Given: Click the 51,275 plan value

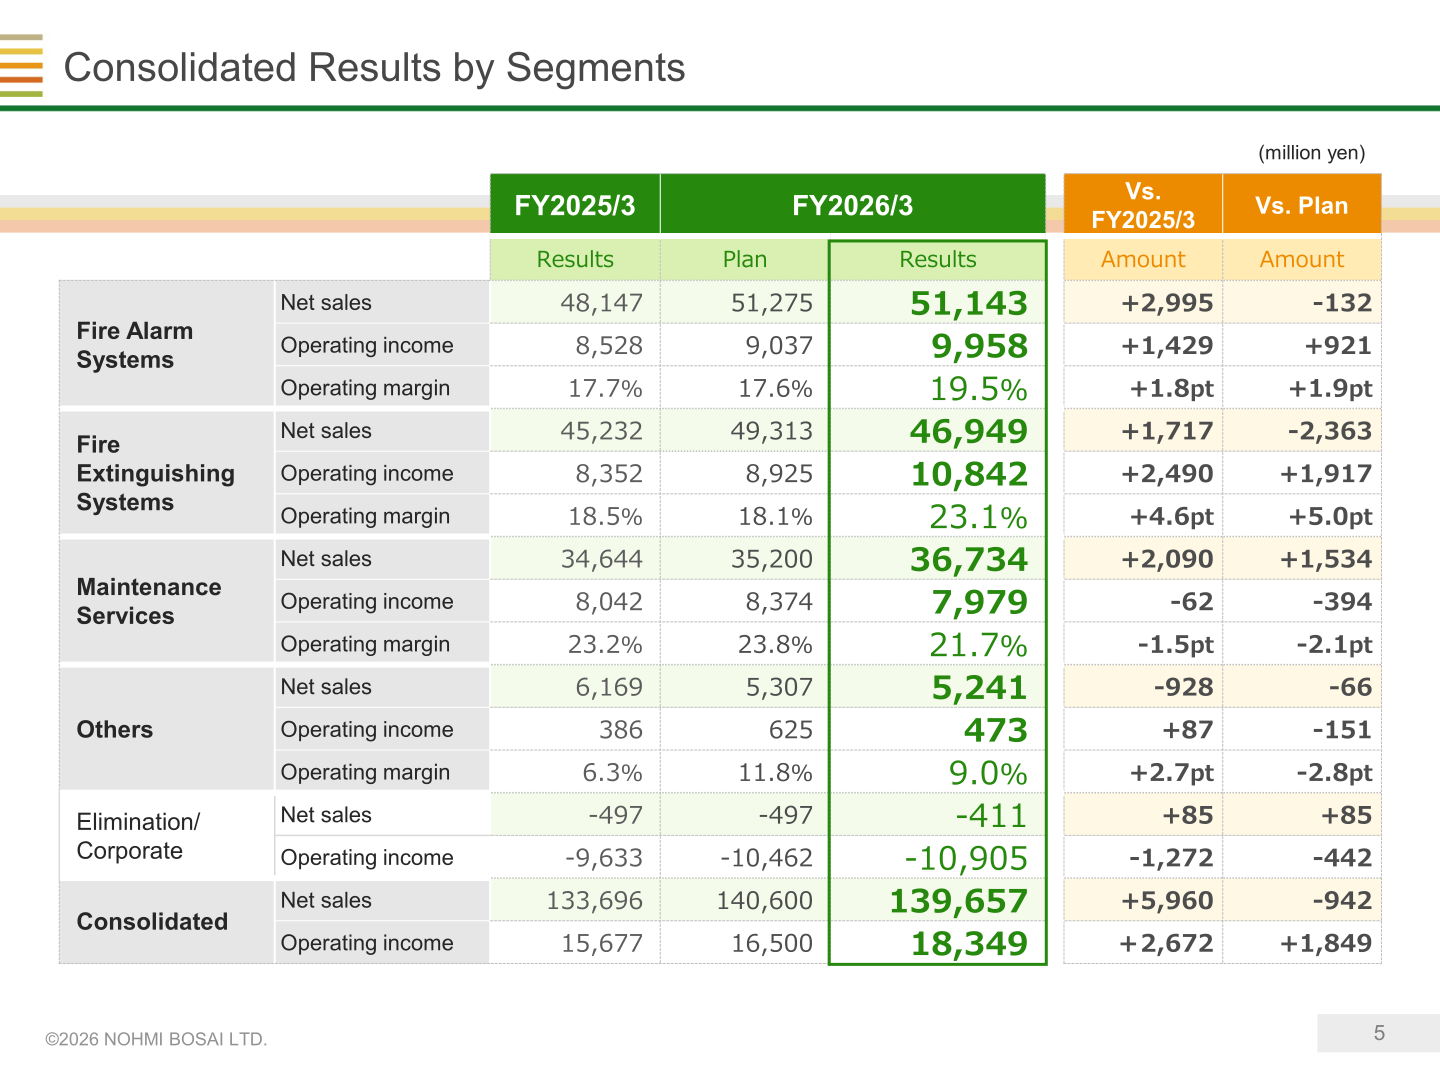Looking at the screenshot, I should 772,303.
